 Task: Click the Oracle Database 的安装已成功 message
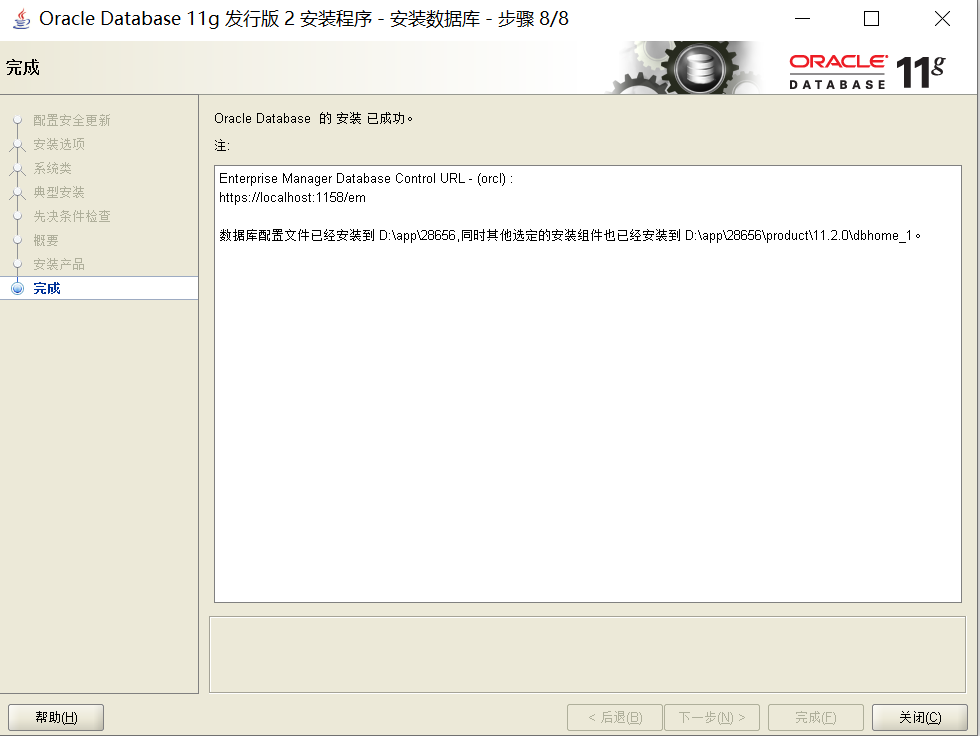313,118
